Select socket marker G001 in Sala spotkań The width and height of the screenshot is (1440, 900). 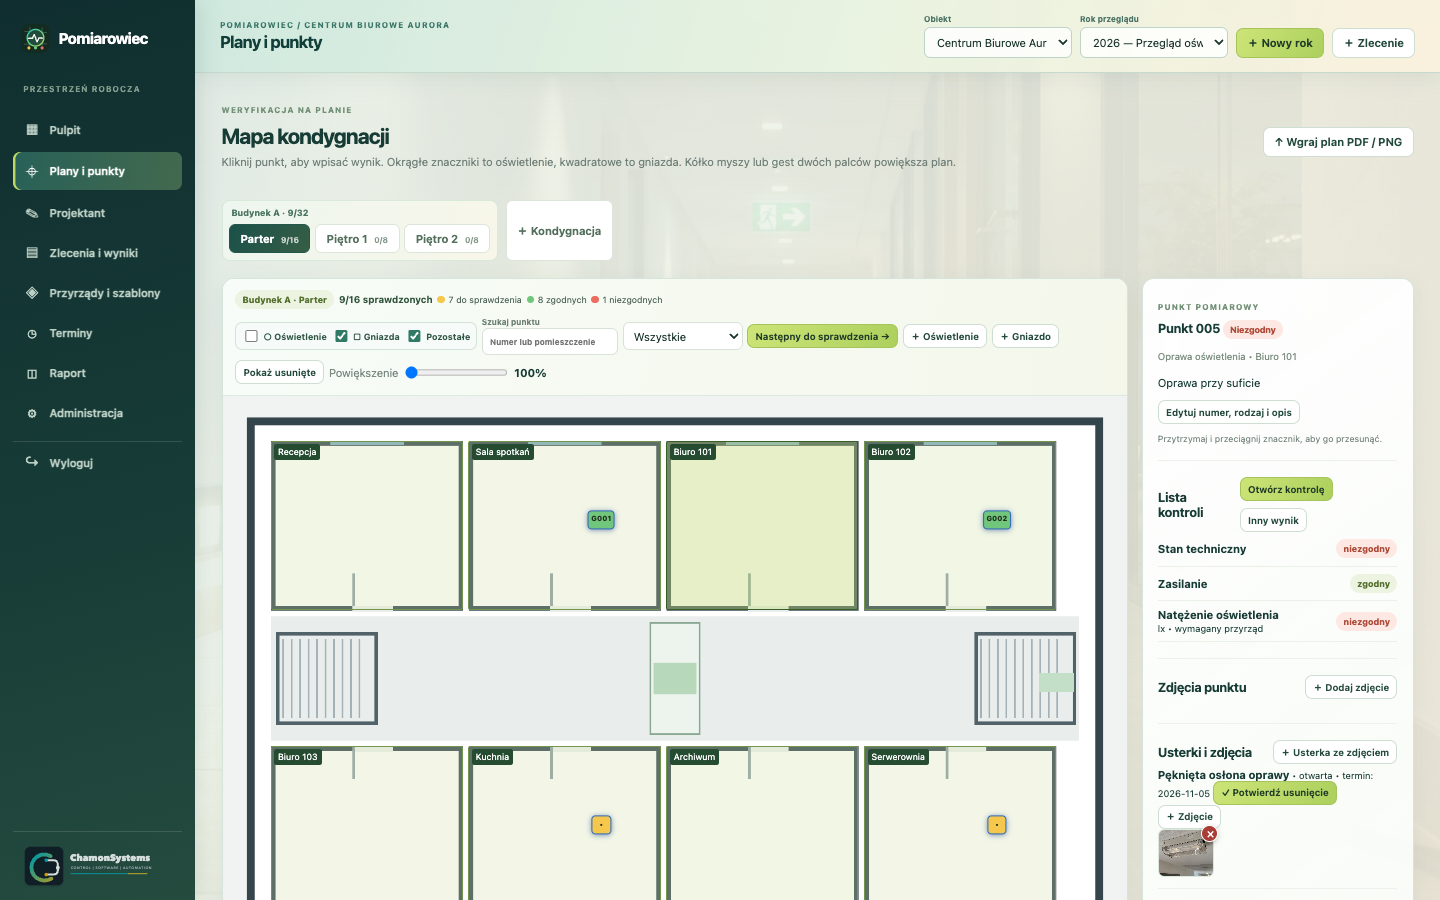(x=601, y=519)
